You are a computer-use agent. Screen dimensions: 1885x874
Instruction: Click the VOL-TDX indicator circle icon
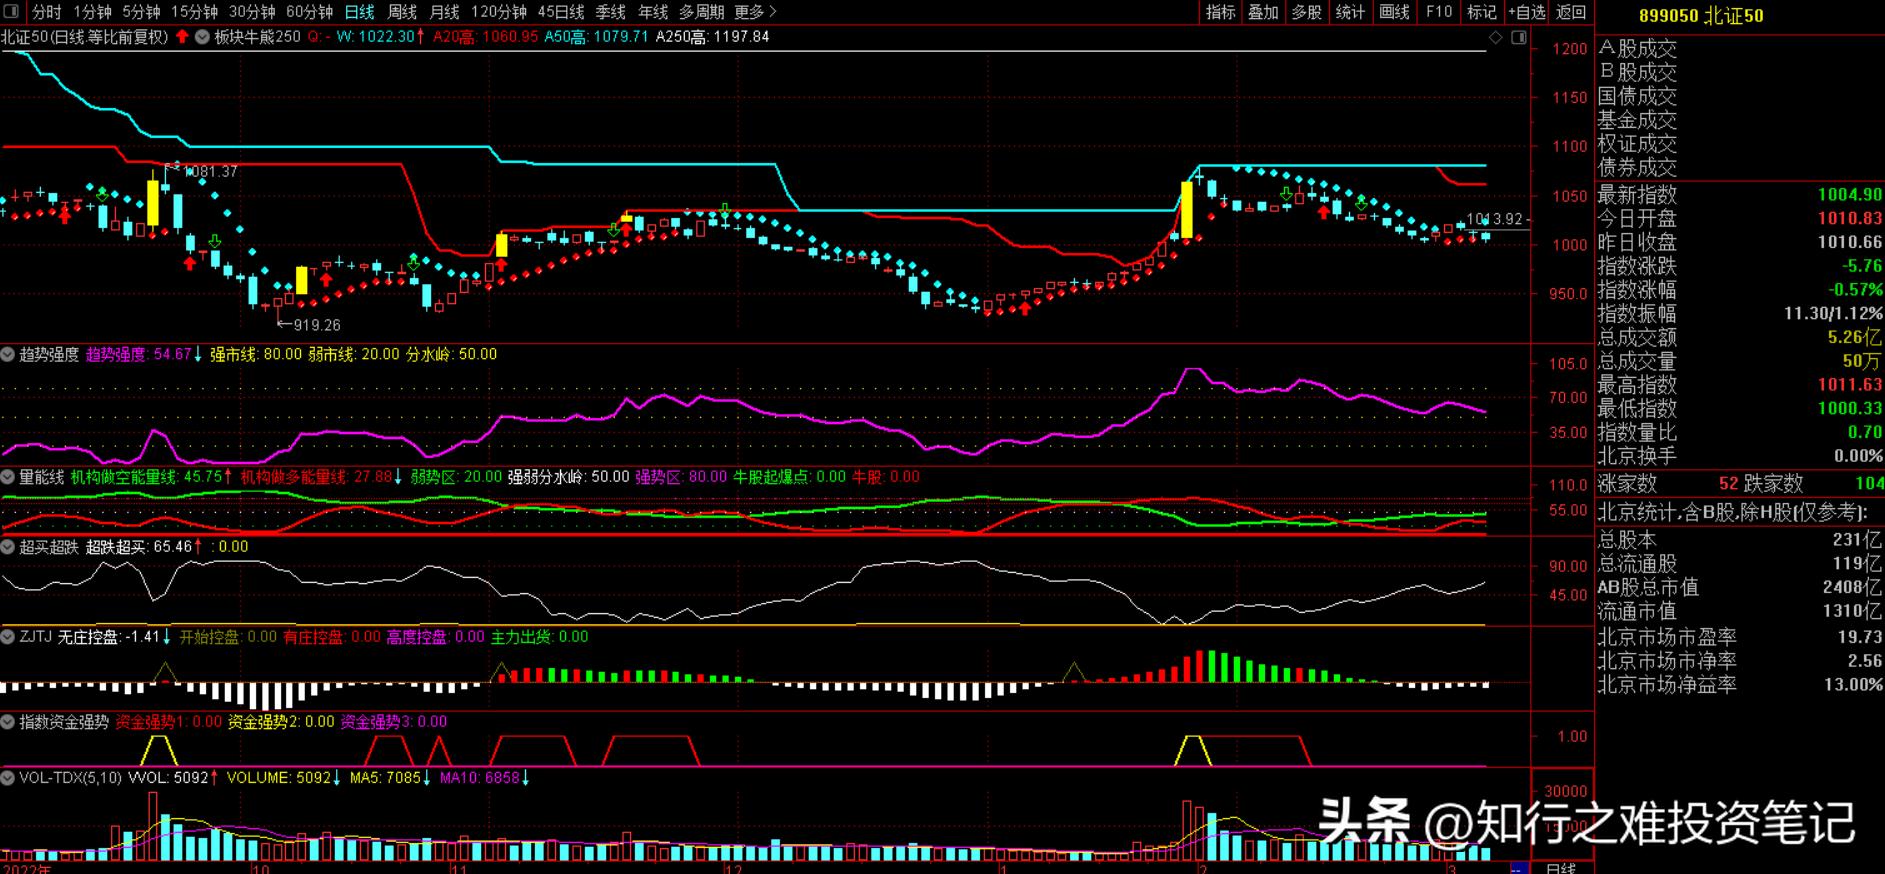8,778
